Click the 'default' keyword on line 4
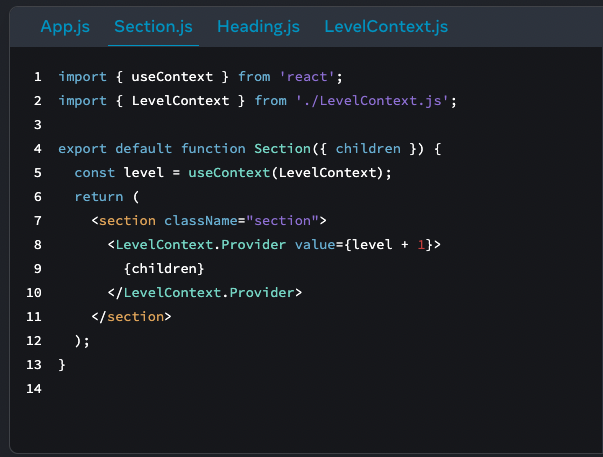This screenshot has width=603, height=457. (143, 148)
